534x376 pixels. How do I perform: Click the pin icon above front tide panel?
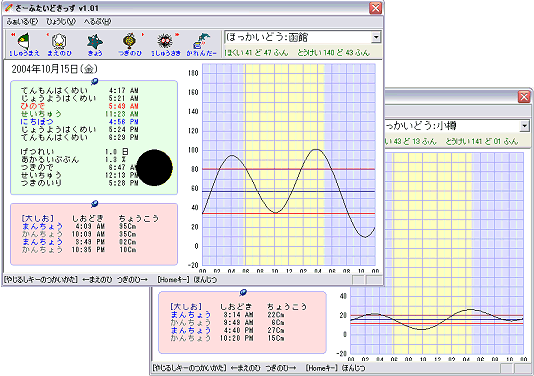95,204
